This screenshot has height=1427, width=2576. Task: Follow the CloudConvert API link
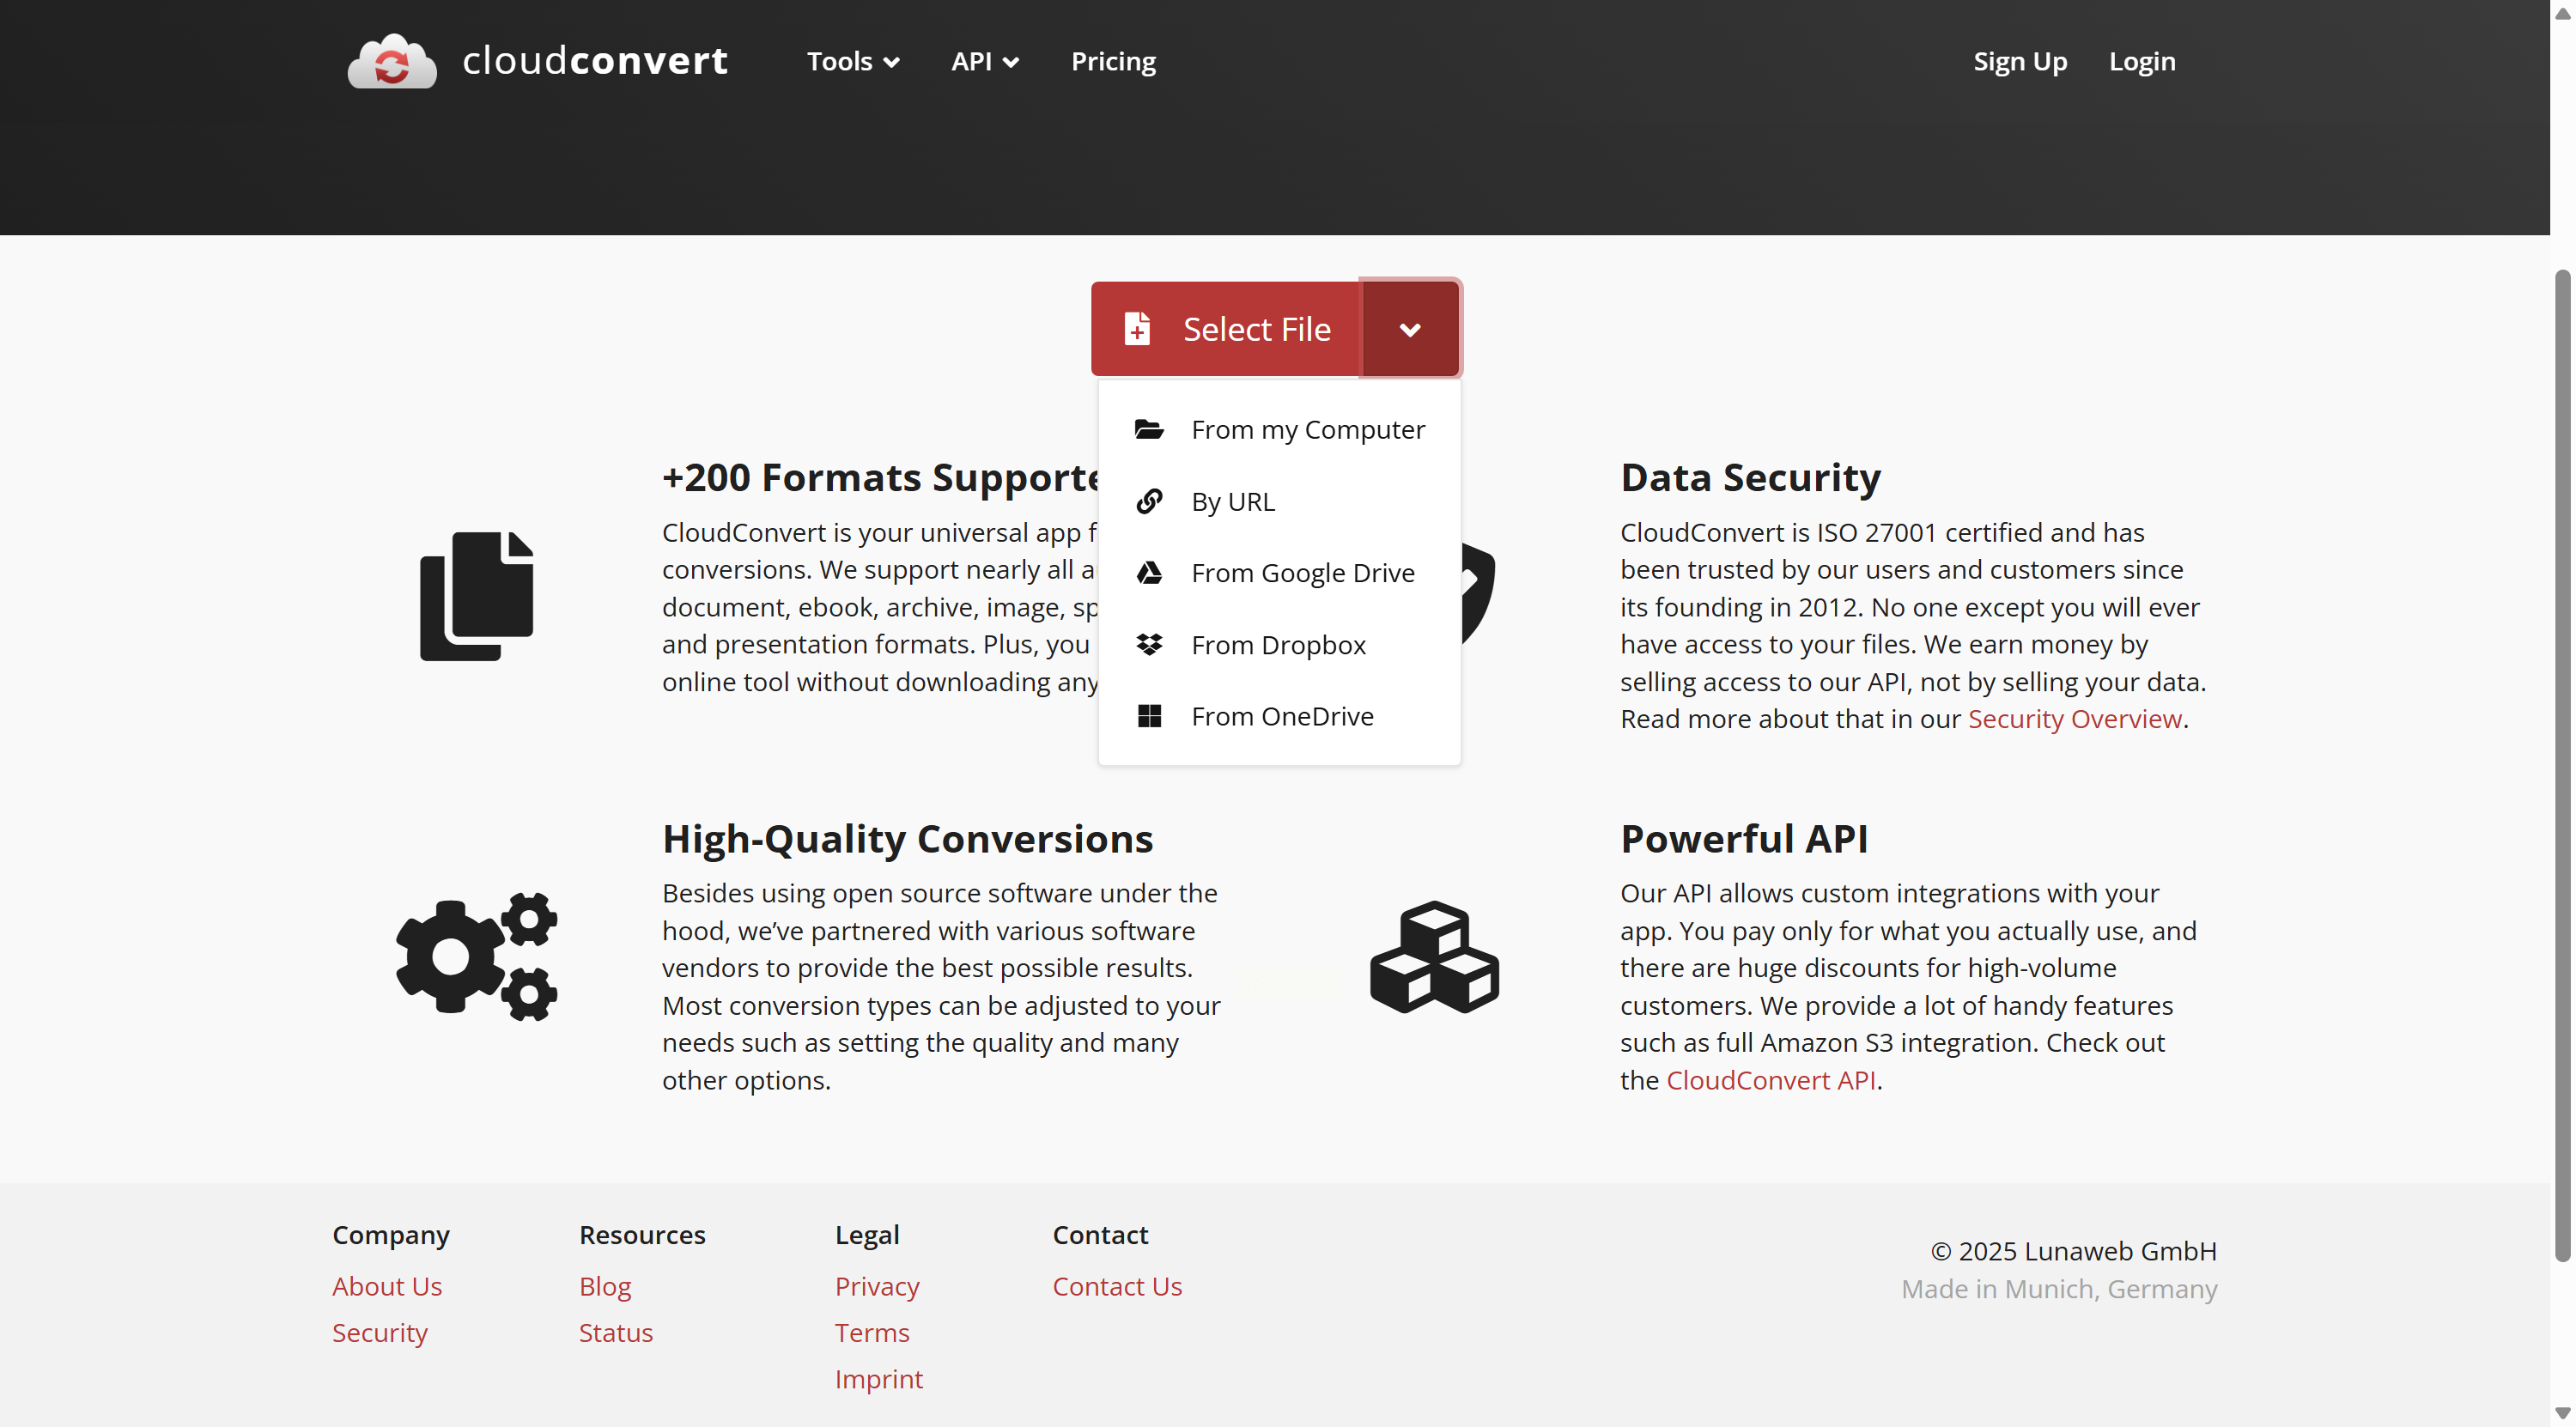point(1770,1080)
